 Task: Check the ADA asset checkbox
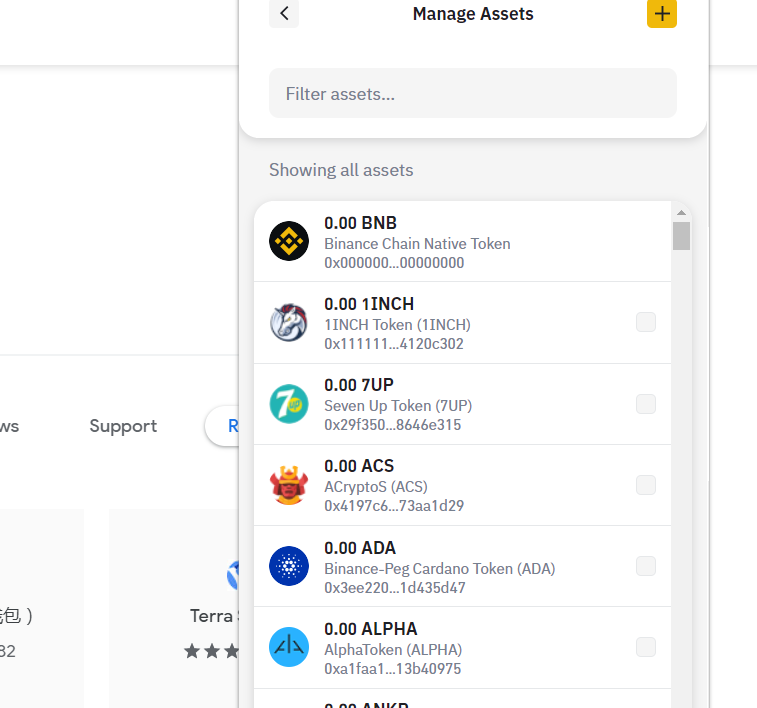tap(646, 566)
